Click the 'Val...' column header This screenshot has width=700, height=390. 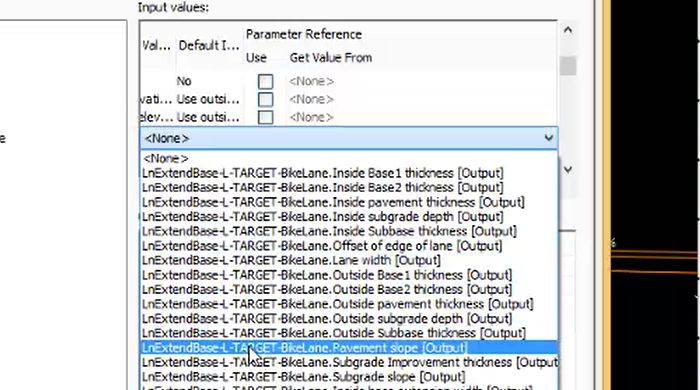click(156, 45)
